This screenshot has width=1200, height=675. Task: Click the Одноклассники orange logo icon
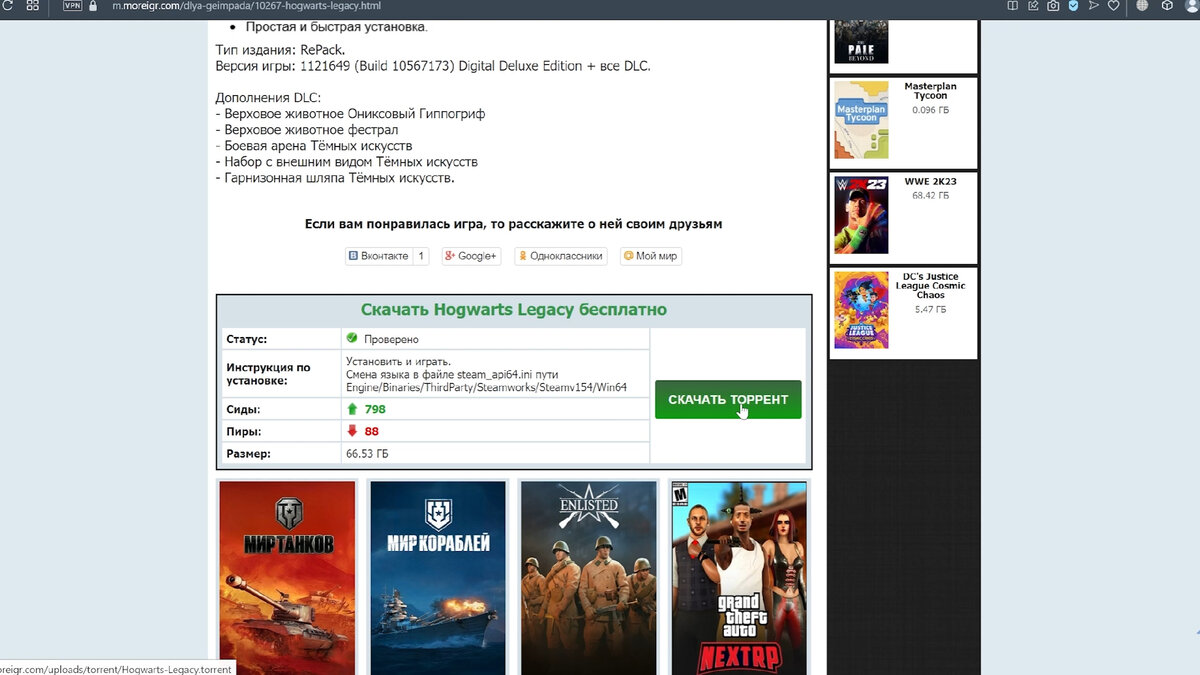pyautogui.click(x=522, y=256)
